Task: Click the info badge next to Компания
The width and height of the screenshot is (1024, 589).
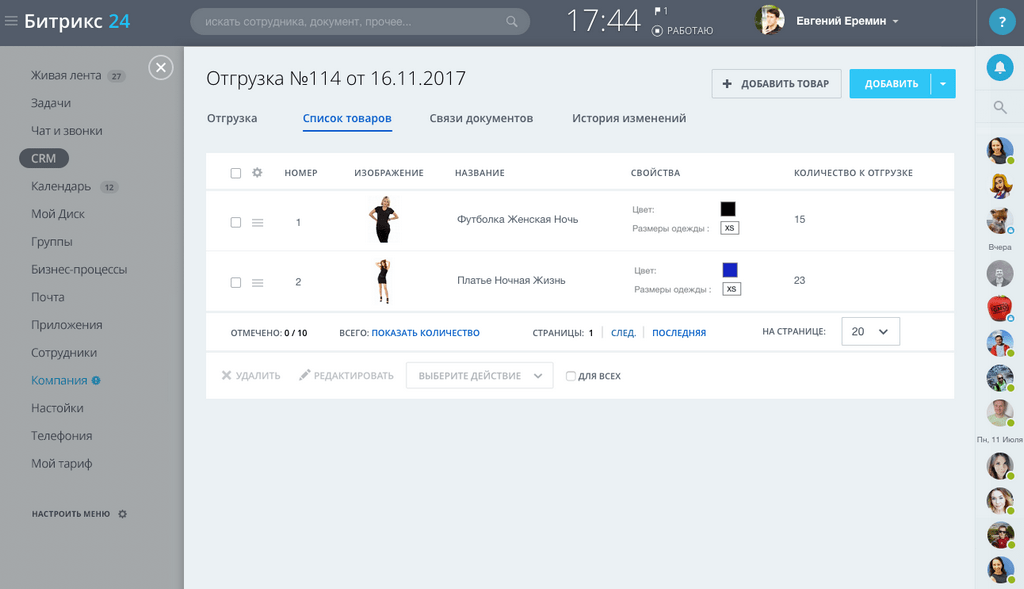Action: [96, 381]
